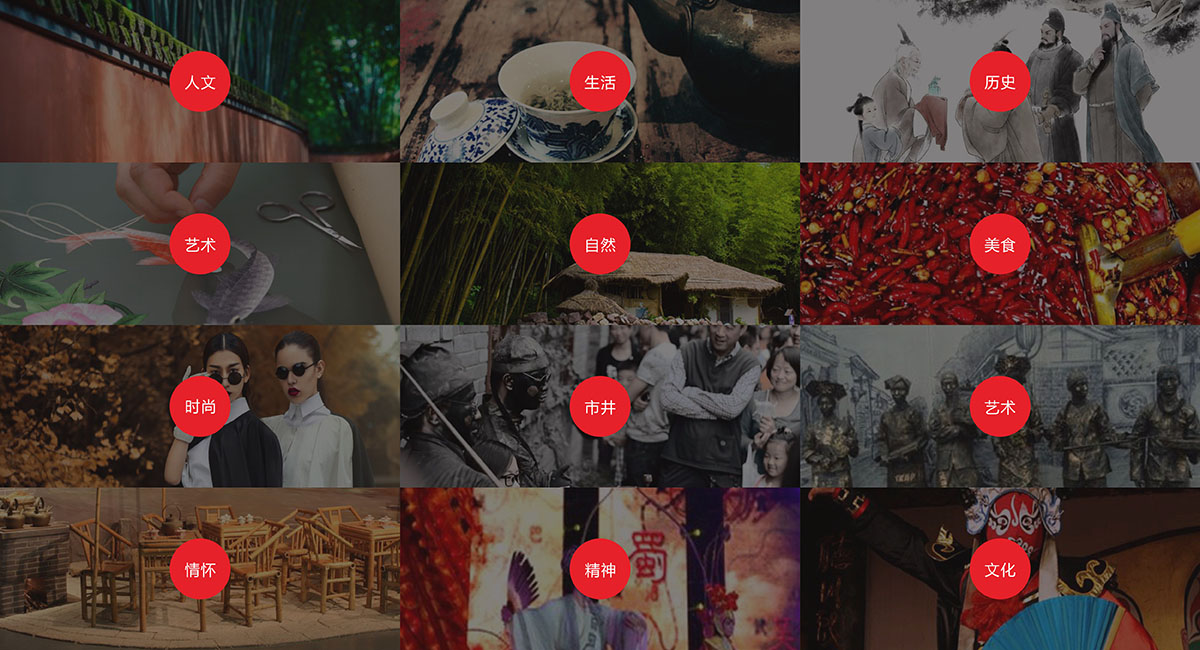Open the 市井 category circle

pos(600,407)
